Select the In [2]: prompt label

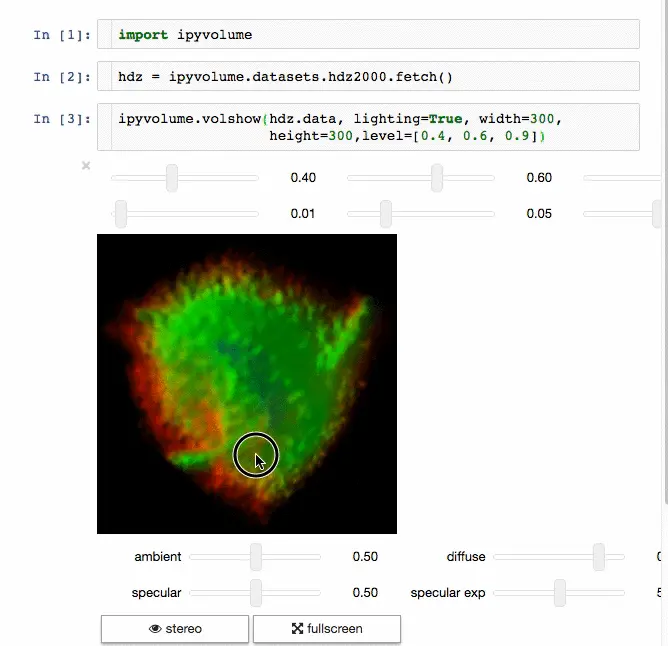62,77
